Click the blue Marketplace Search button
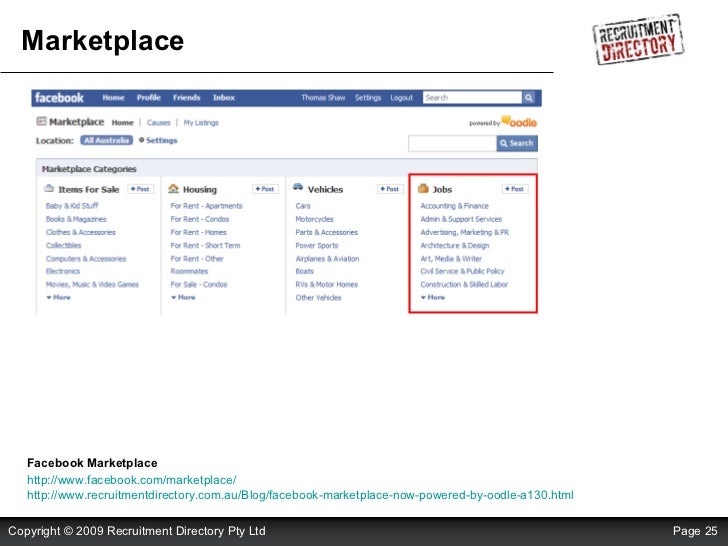The width and height of the screenshot is (728, 546). (517, 143)
